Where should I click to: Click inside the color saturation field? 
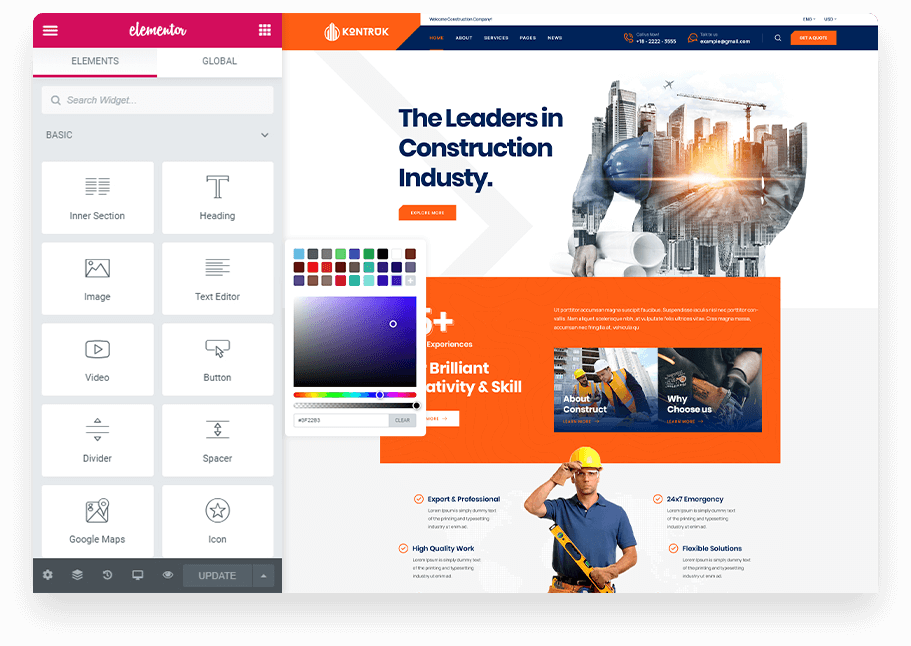point(354,342)
